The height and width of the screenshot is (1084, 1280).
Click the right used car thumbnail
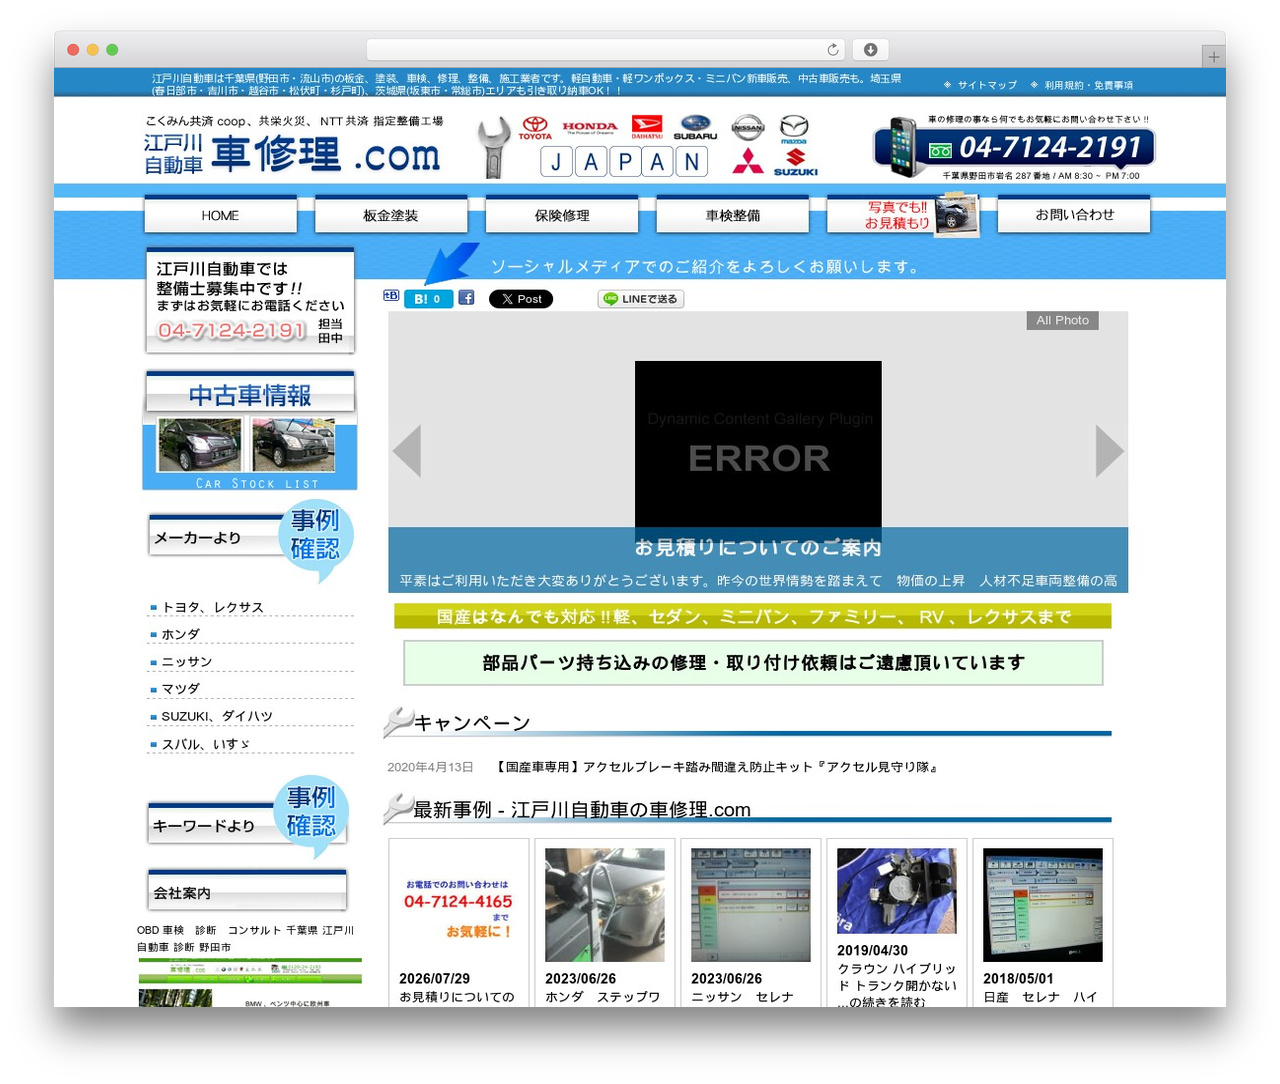[x=294, y=445]
